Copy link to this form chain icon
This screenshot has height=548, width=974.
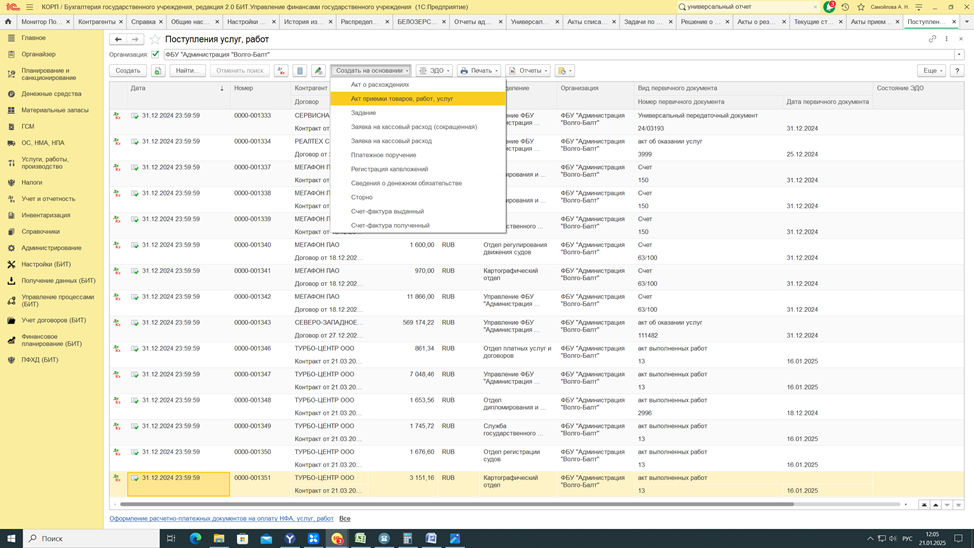coord(932,39)
